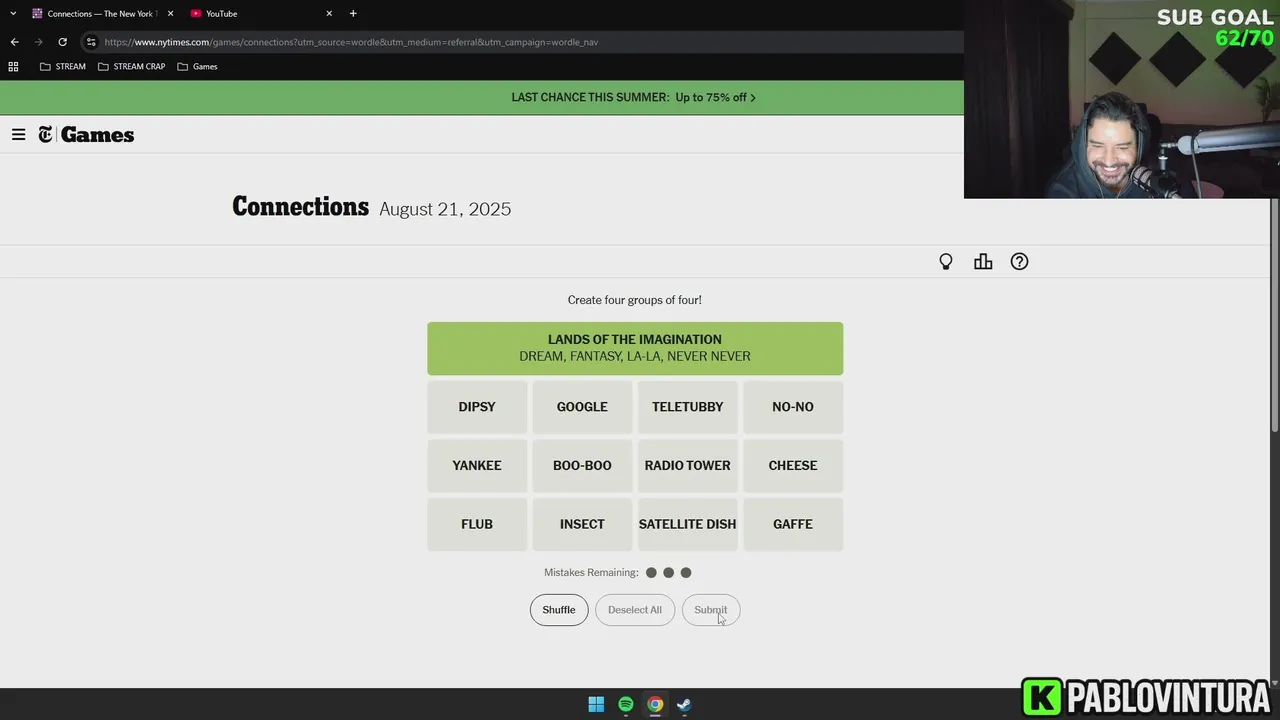
Task: Click the August 21, 2025 date text
Action: point(445,209)
